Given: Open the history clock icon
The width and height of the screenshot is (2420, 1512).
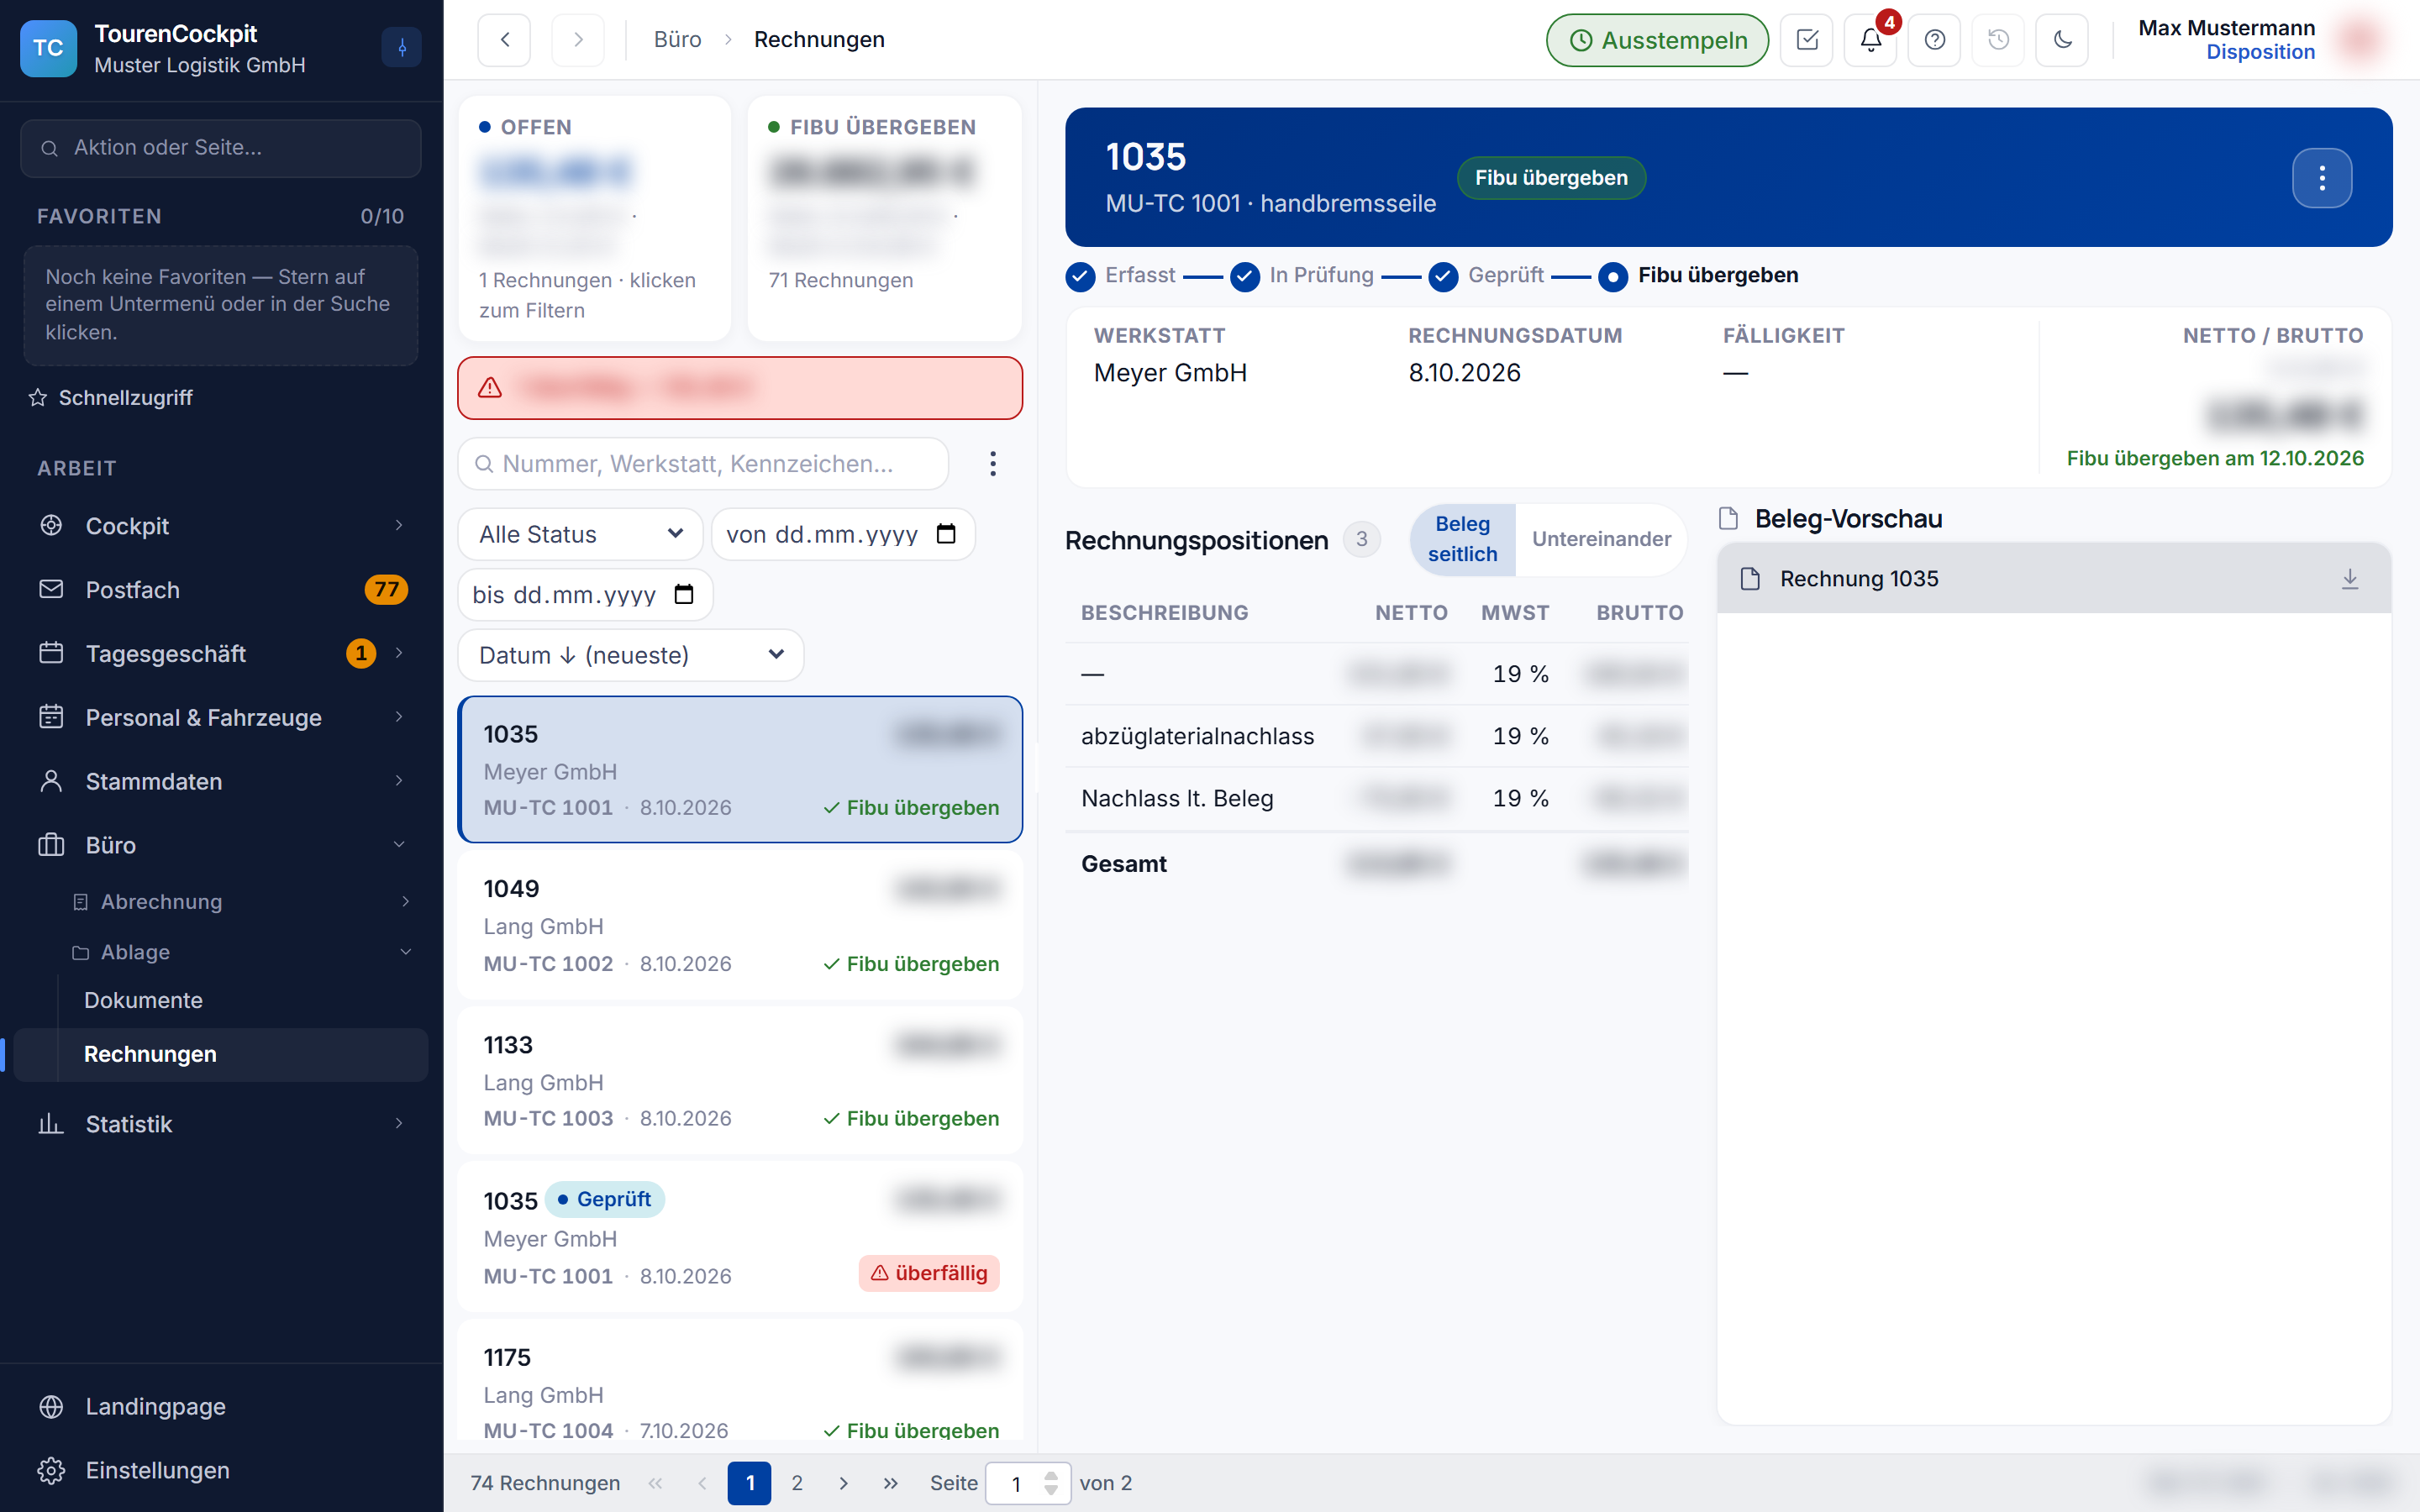Looking at the screenshot, I should pos(1998,40).
